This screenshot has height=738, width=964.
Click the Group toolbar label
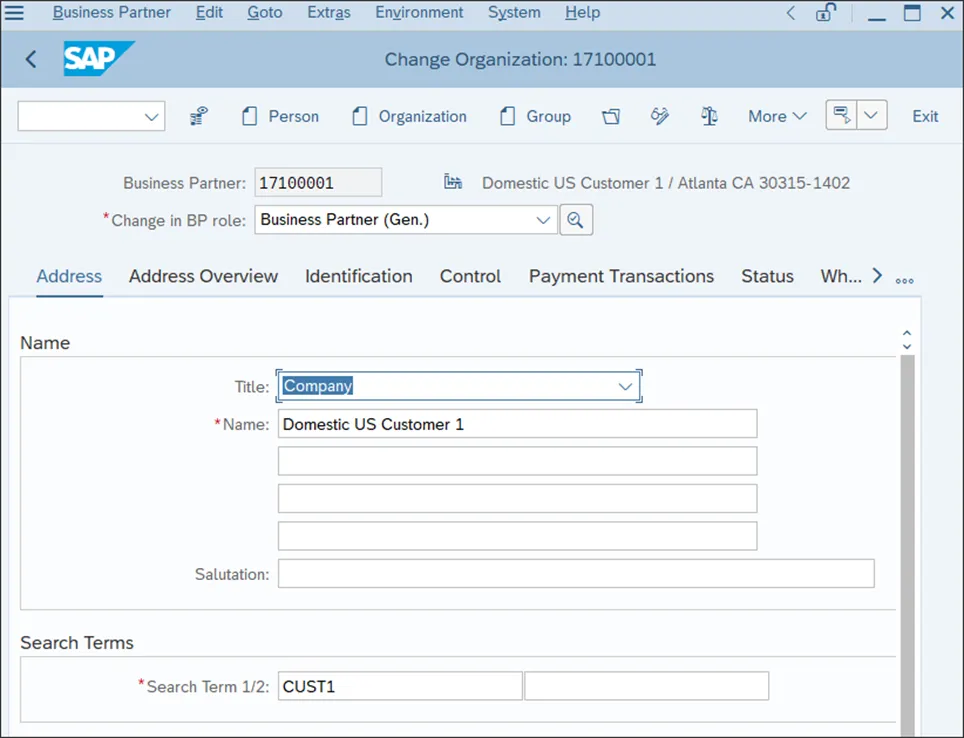pyautogui.click(x=548, y=116)
